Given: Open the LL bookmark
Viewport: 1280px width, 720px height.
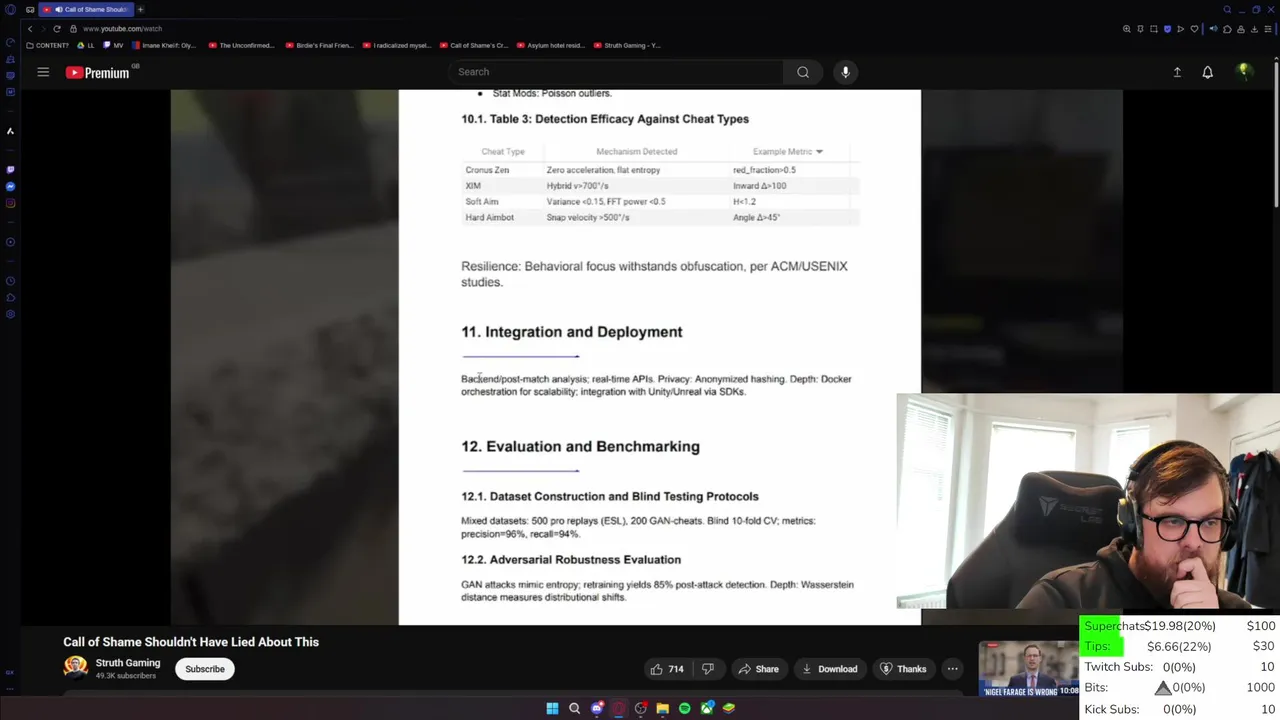Looking at the screenshot, I should [x=86, y=45].
